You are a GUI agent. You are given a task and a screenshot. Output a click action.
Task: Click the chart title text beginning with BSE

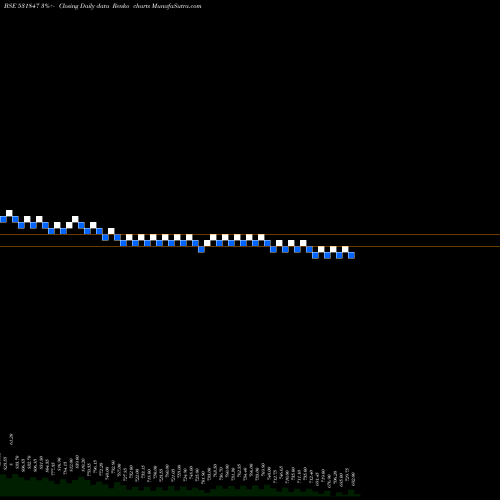tap(103, 6)
